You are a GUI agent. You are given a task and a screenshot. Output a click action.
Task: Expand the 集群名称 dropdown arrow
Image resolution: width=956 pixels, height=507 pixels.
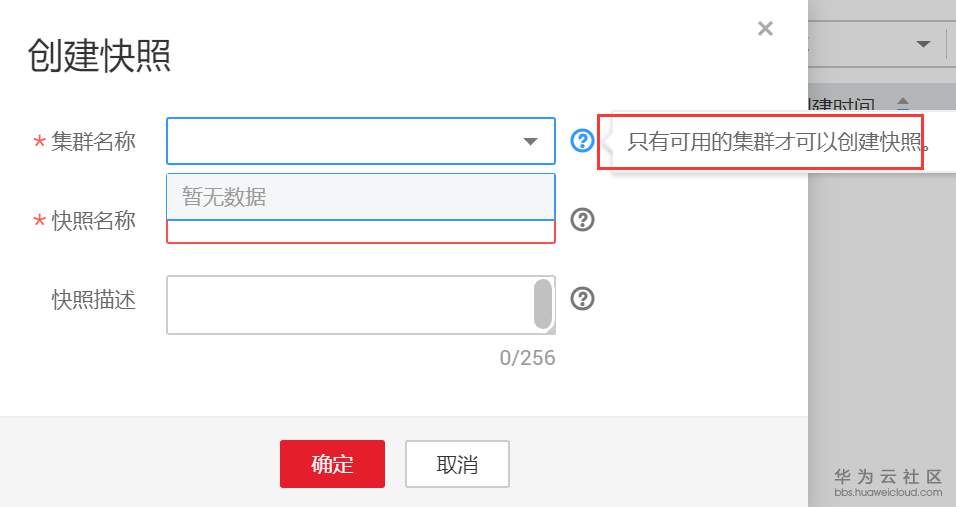[531, 142]
